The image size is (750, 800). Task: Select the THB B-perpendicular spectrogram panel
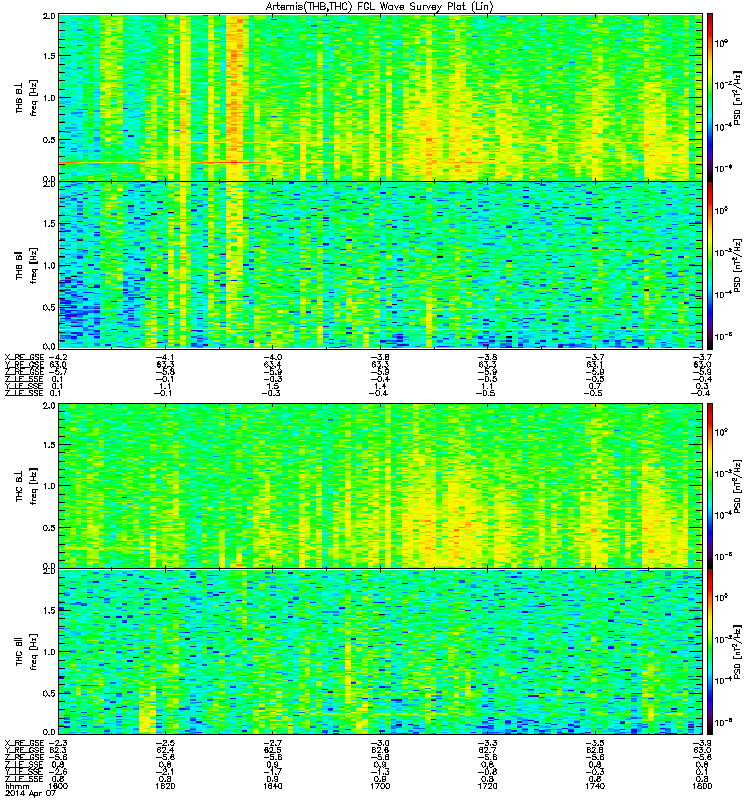point(381,97)
